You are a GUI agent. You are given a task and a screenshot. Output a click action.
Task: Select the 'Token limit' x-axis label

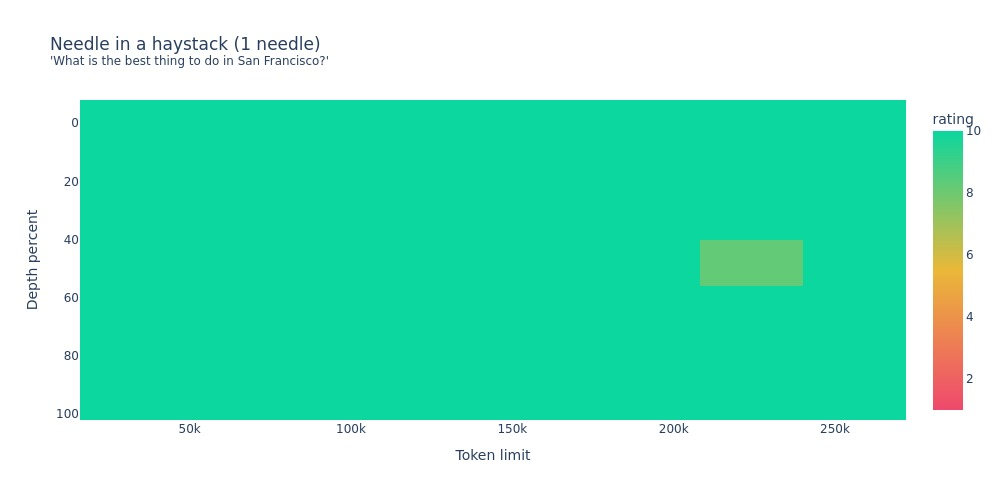(x=492, y=455)
